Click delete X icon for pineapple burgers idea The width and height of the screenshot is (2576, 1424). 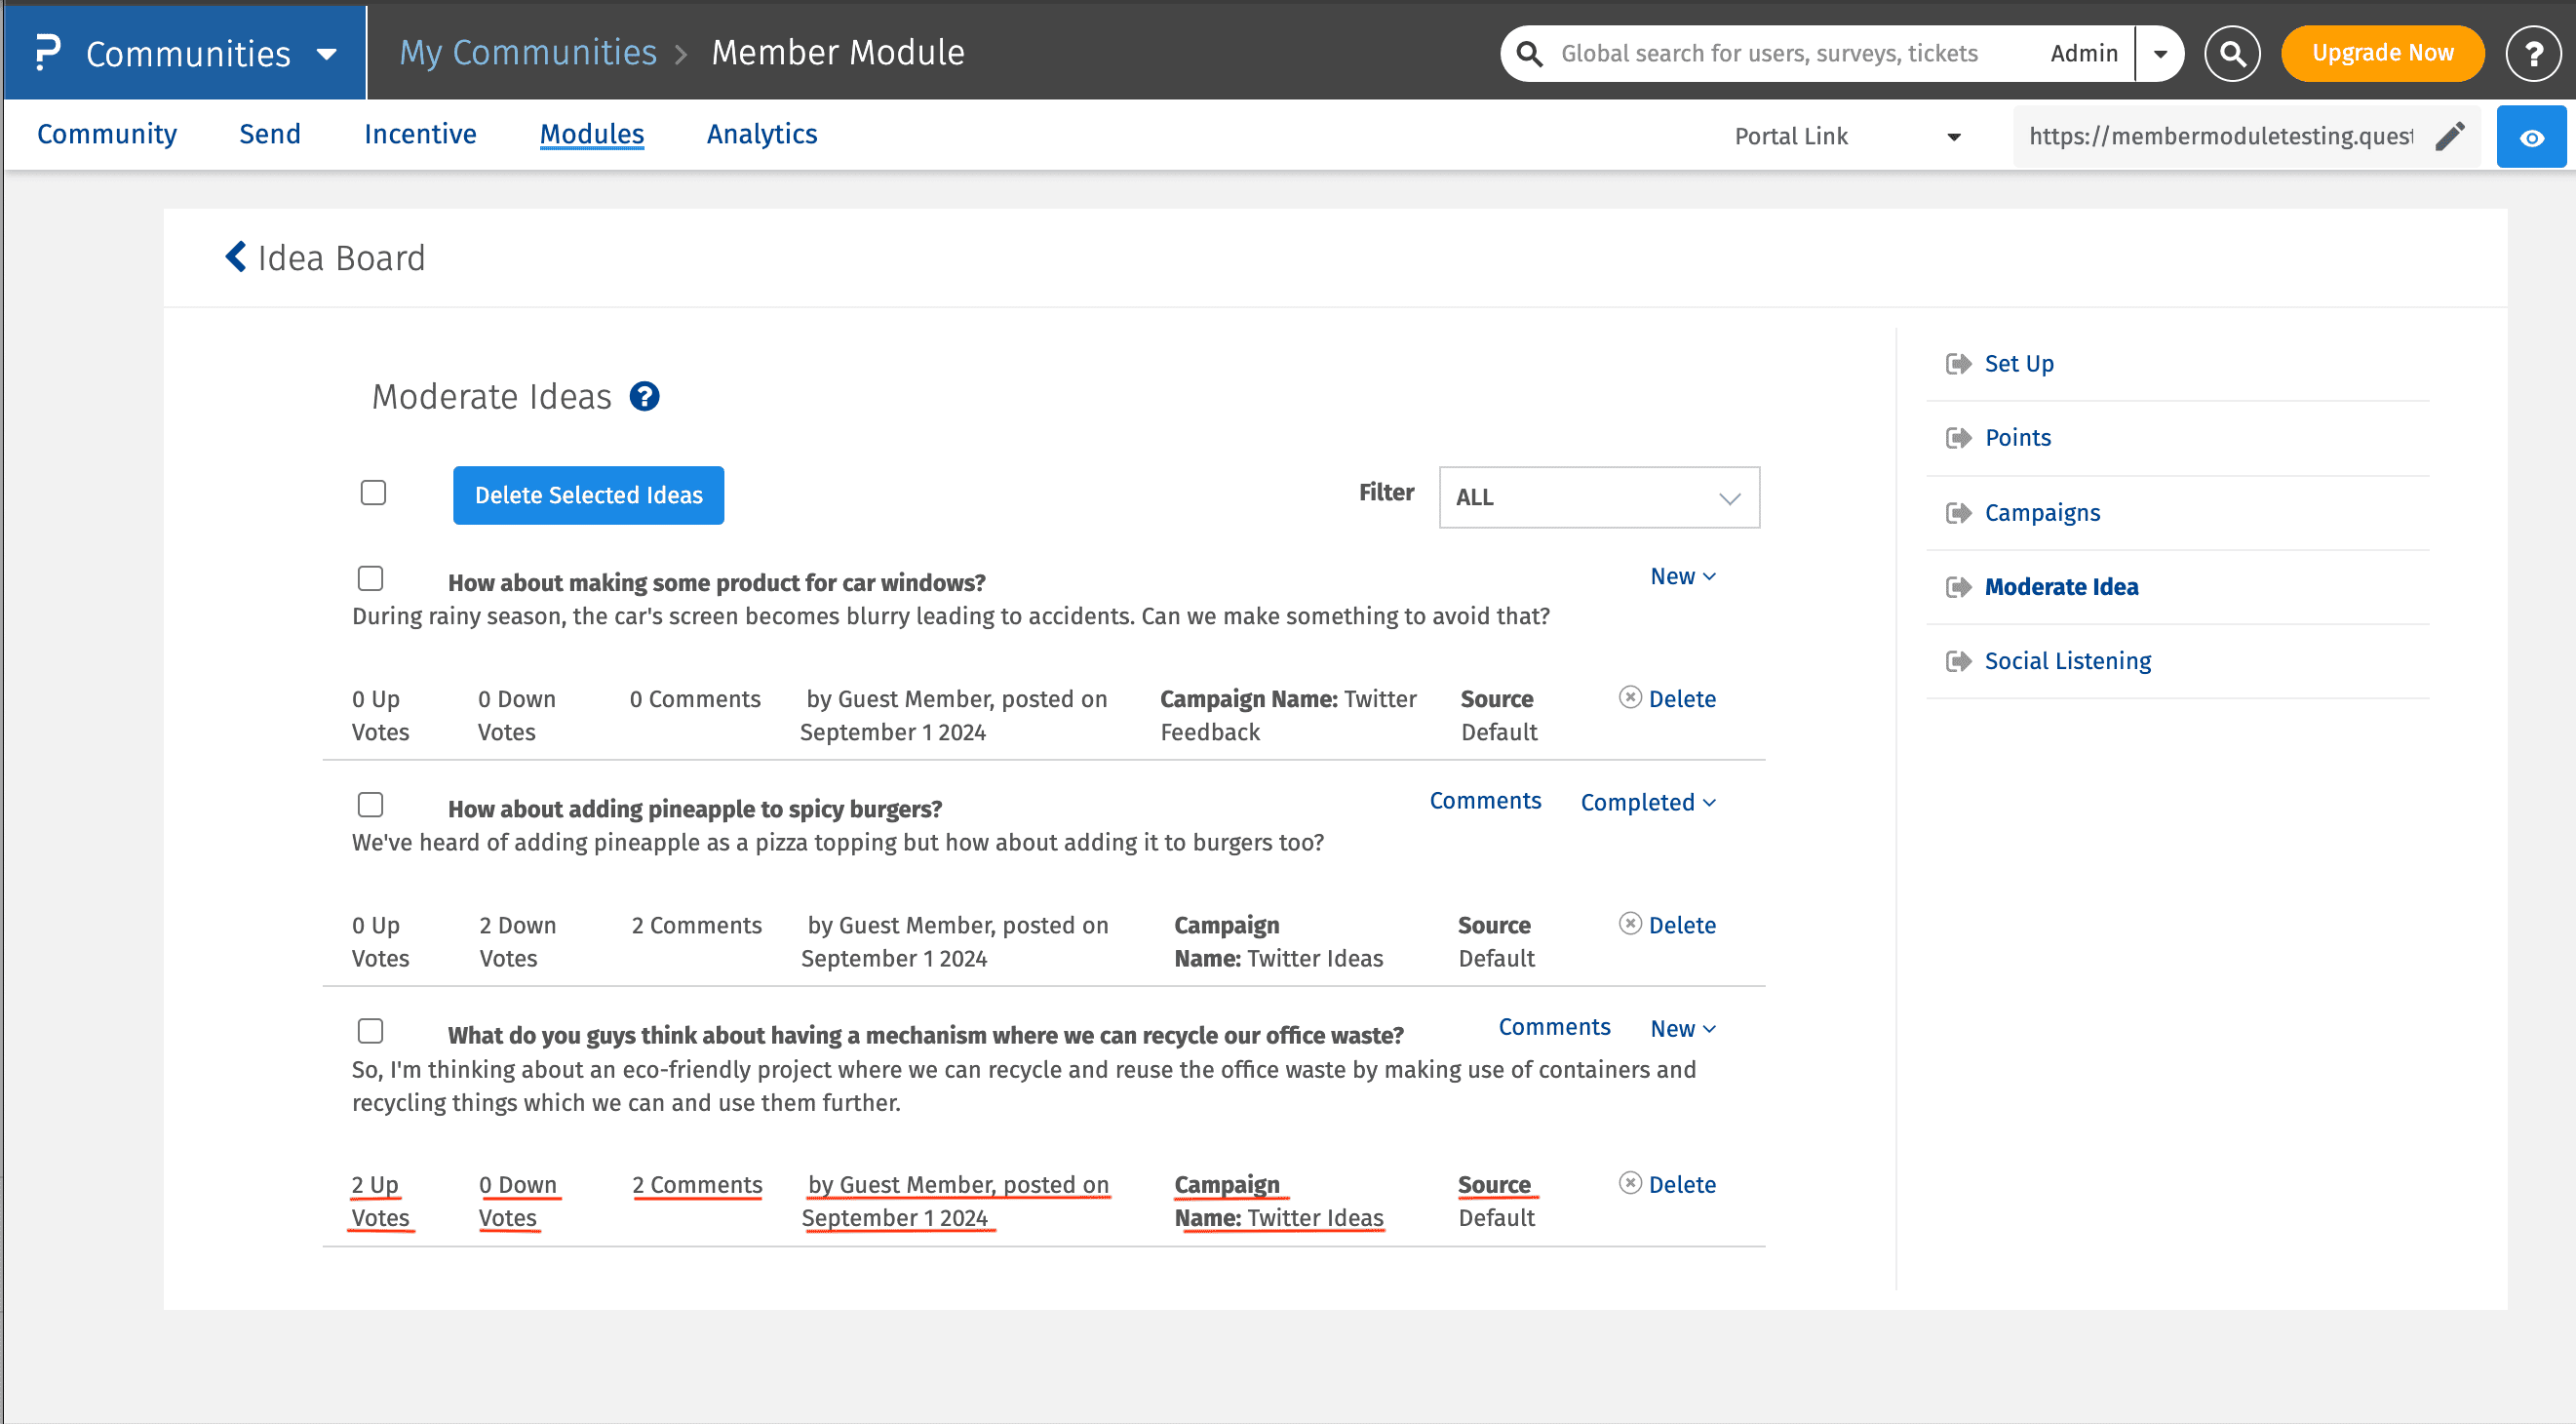pyautogui.click(x=1630, y=923)
